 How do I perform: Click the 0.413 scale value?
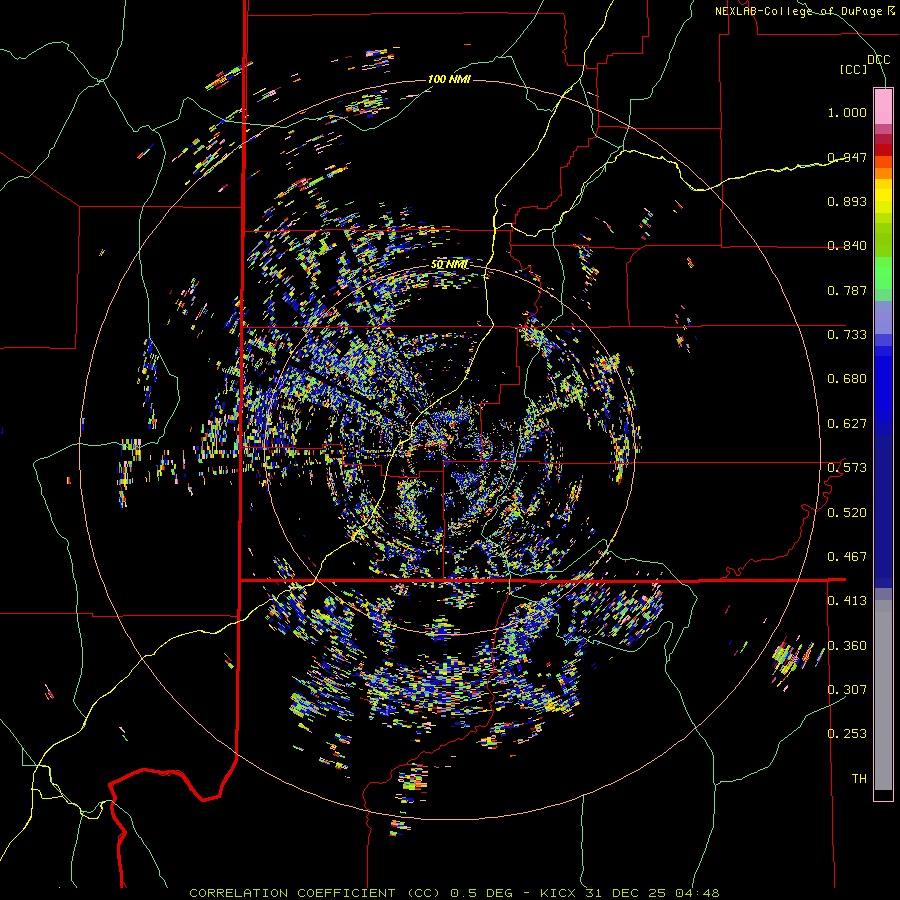click(x=847, y=601)
